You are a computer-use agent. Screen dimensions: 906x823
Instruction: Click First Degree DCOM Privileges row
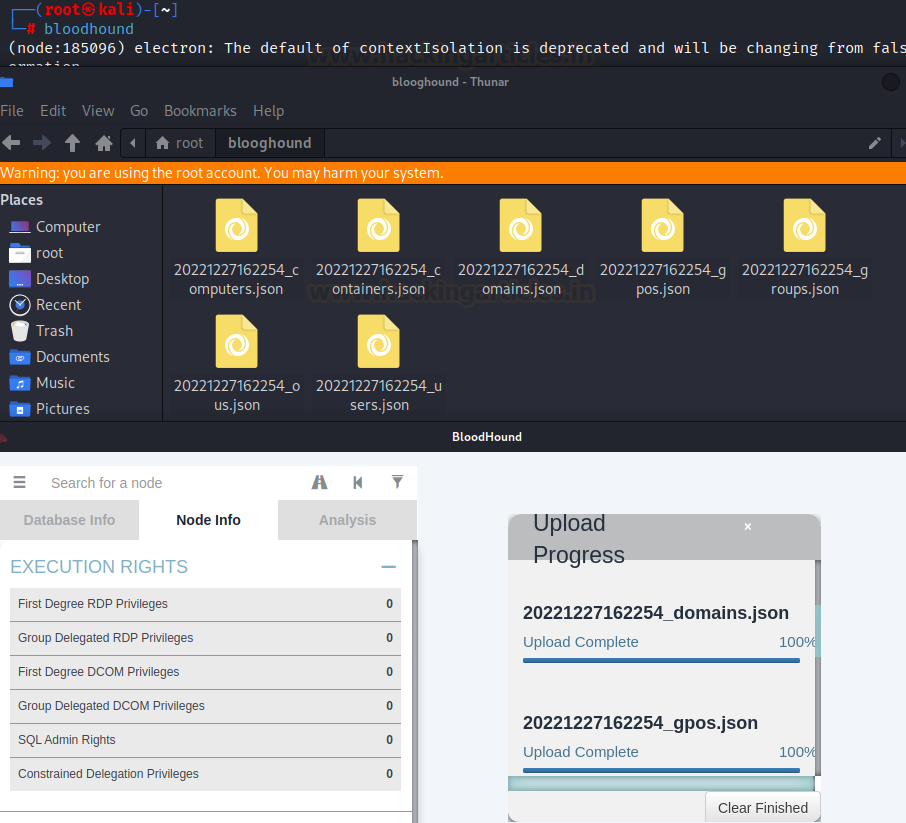click(x=205, y=672)
